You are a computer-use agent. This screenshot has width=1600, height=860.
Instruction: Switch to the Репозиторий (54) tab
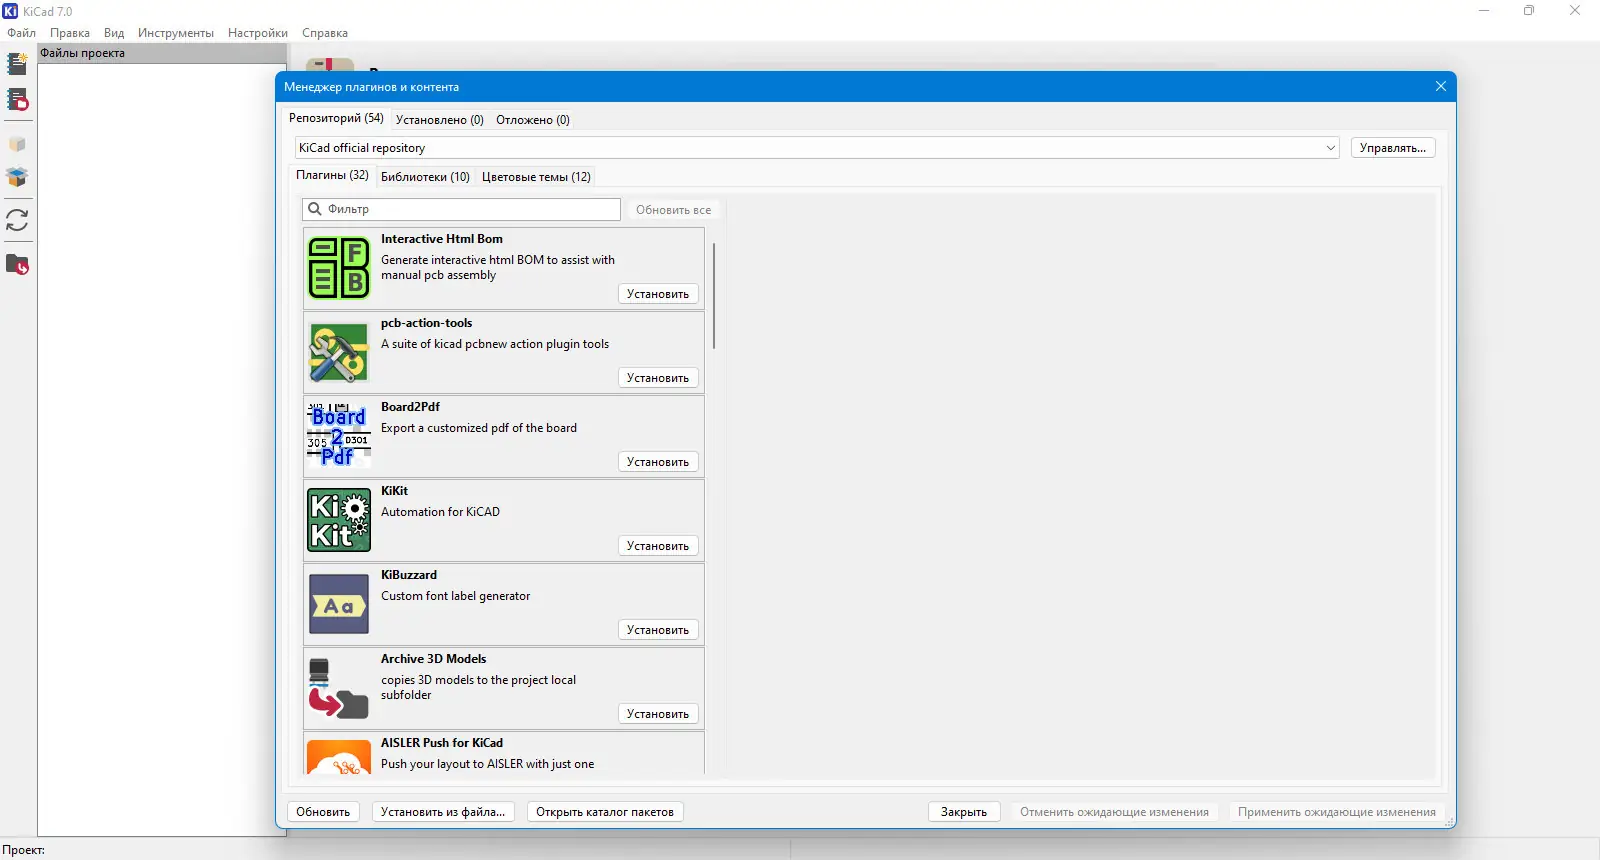(336, 118)
